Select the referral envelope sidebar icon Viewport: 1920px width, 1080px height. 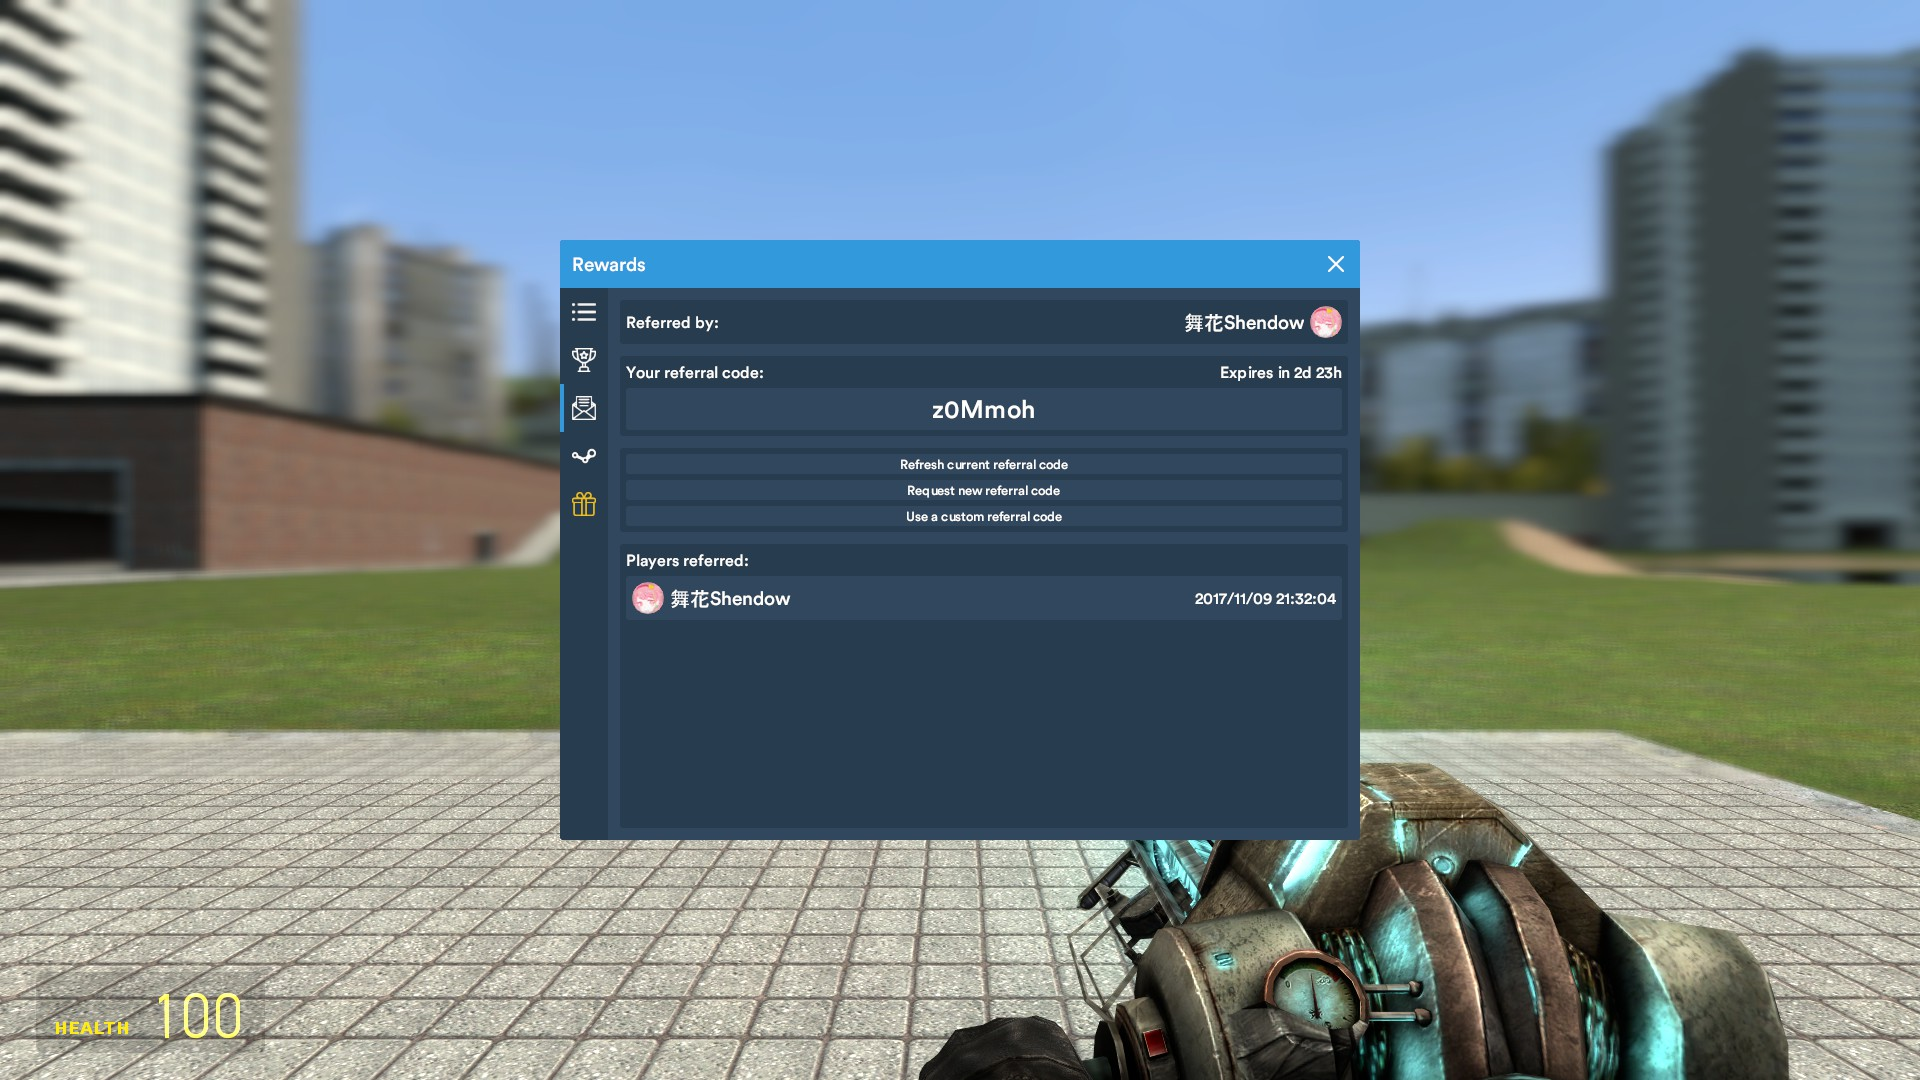coord(584,408)
